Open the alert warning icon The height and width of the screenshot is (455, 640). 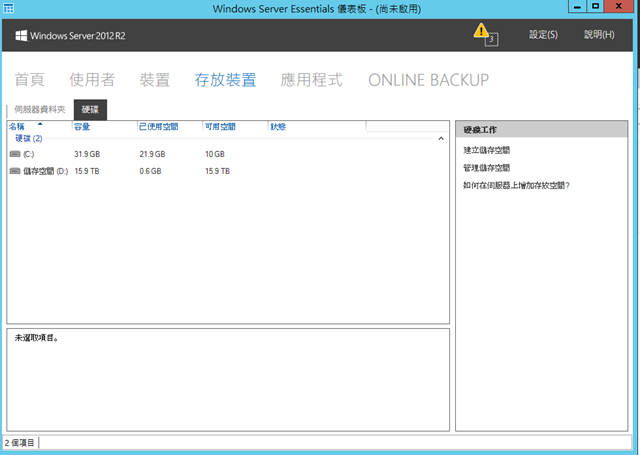[481, 30]
